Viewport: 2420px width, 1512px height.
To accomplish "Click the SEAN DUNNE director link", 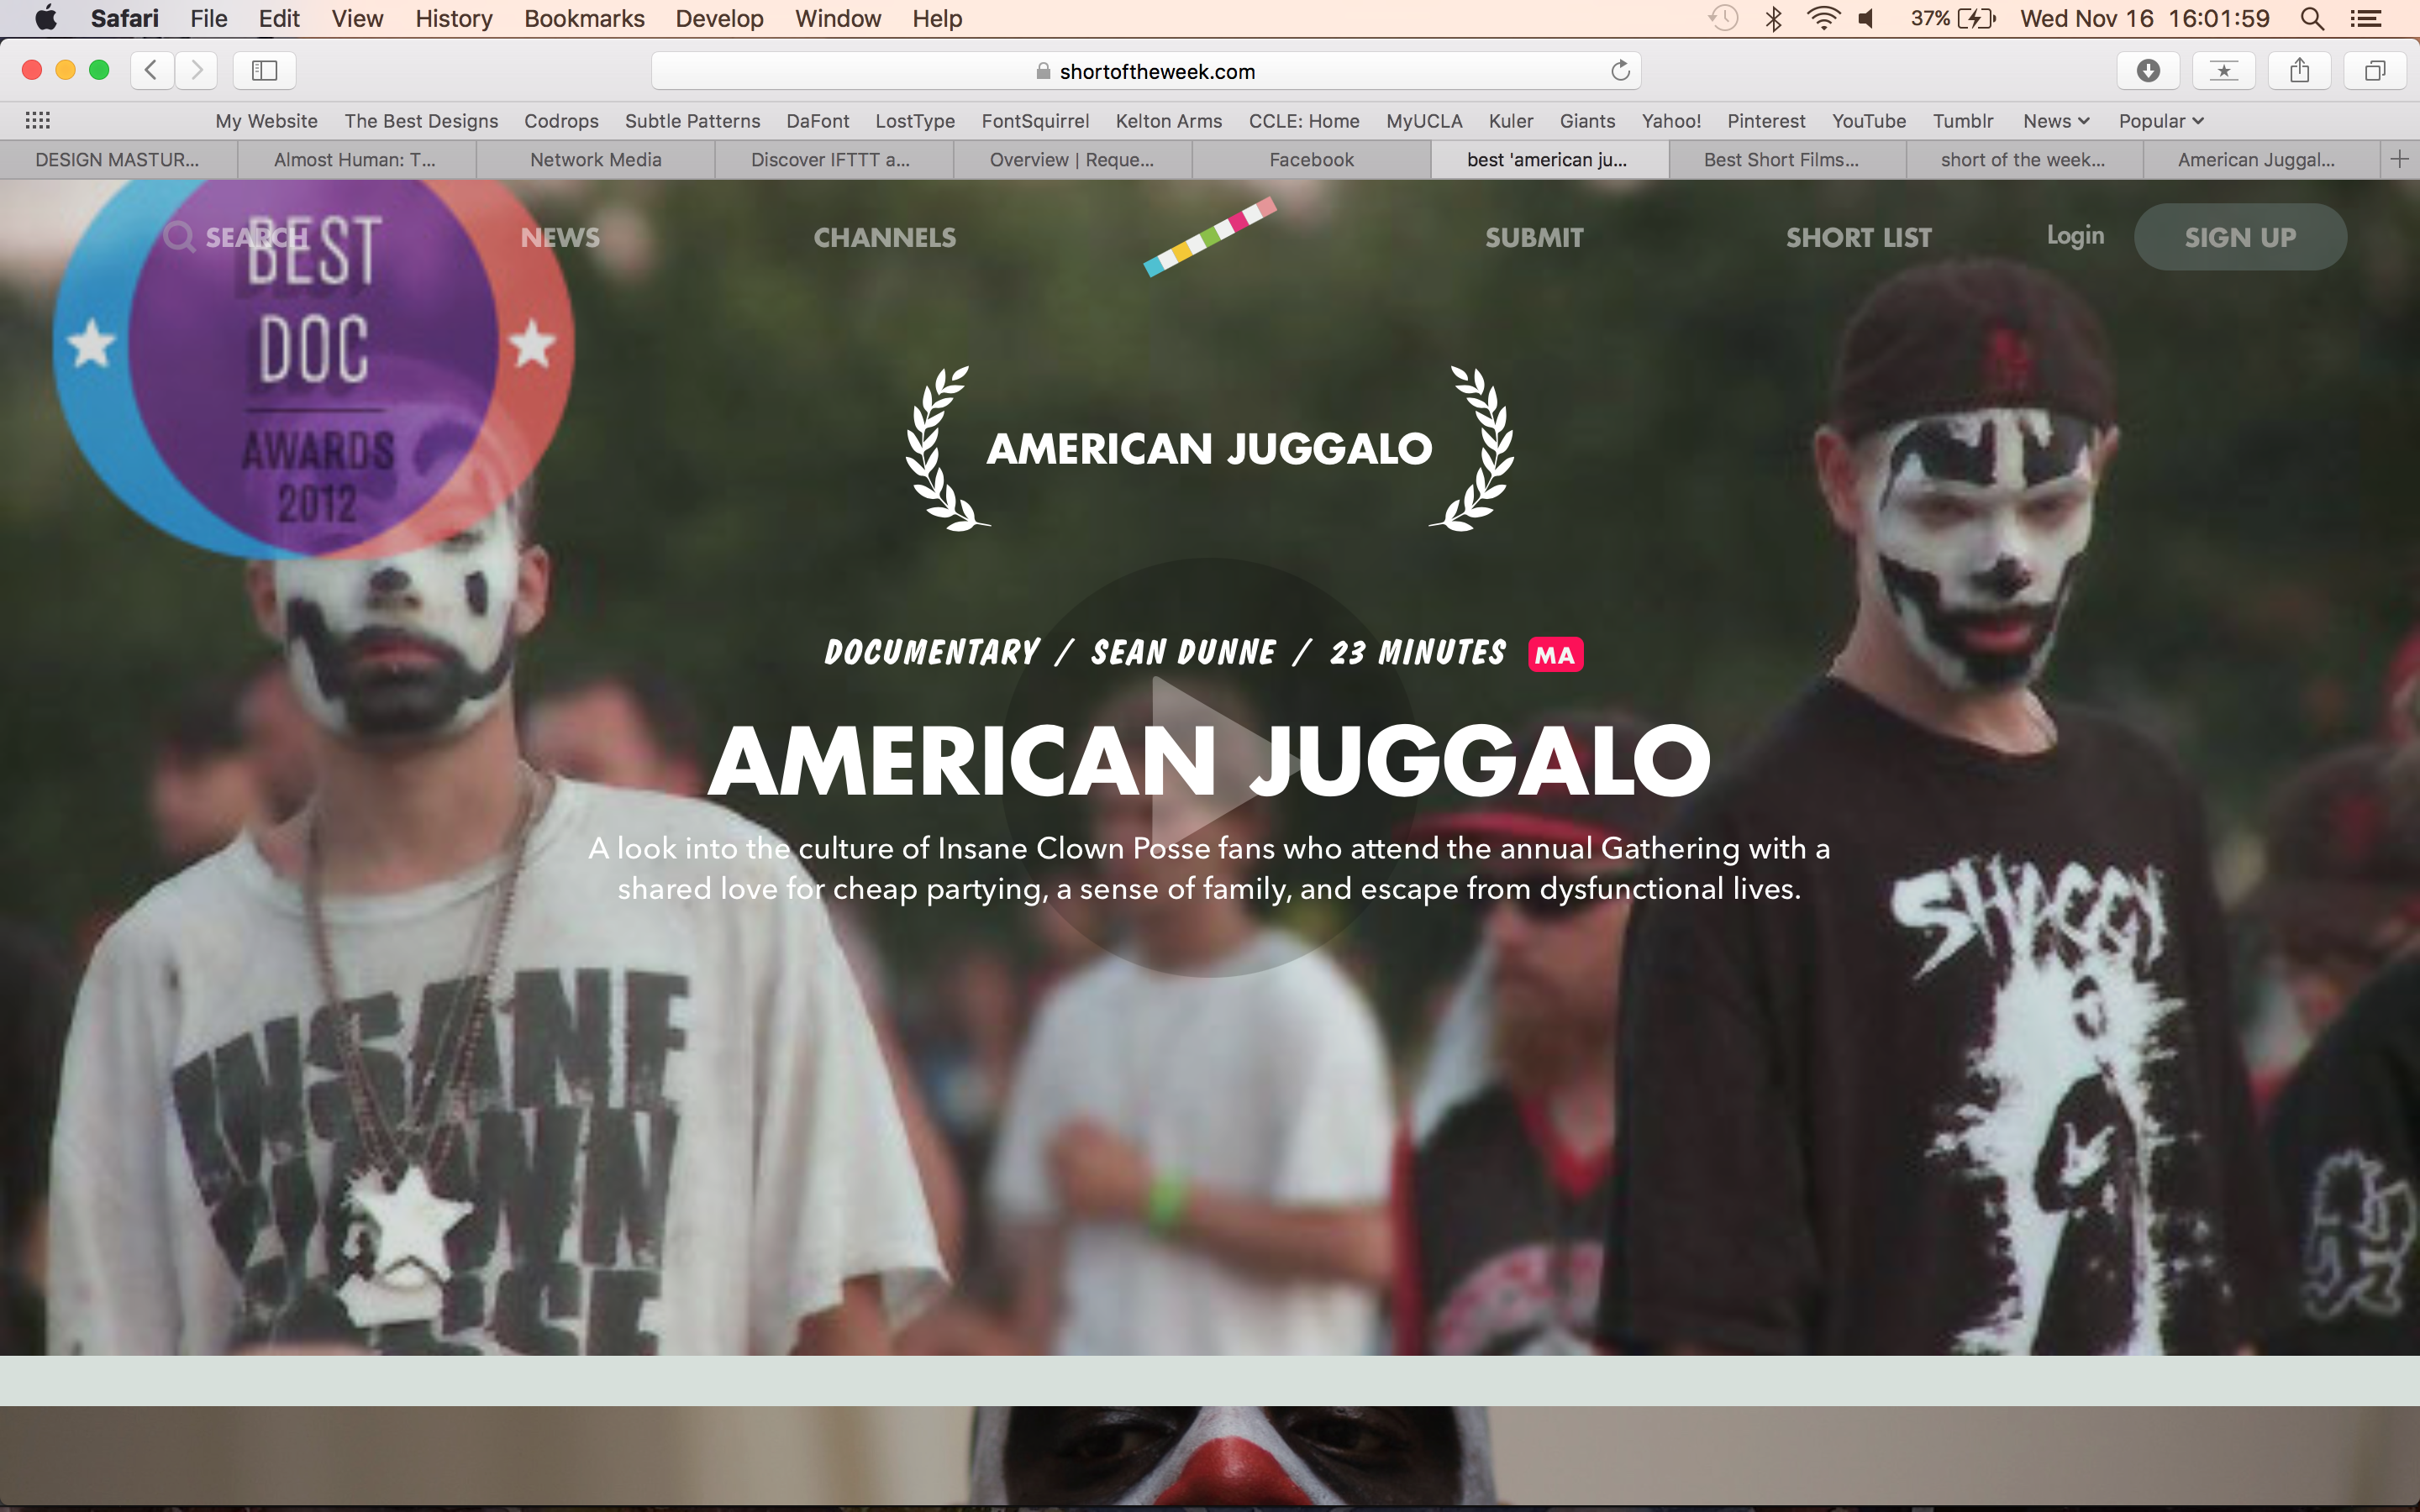I will (x=1183, y=652).
